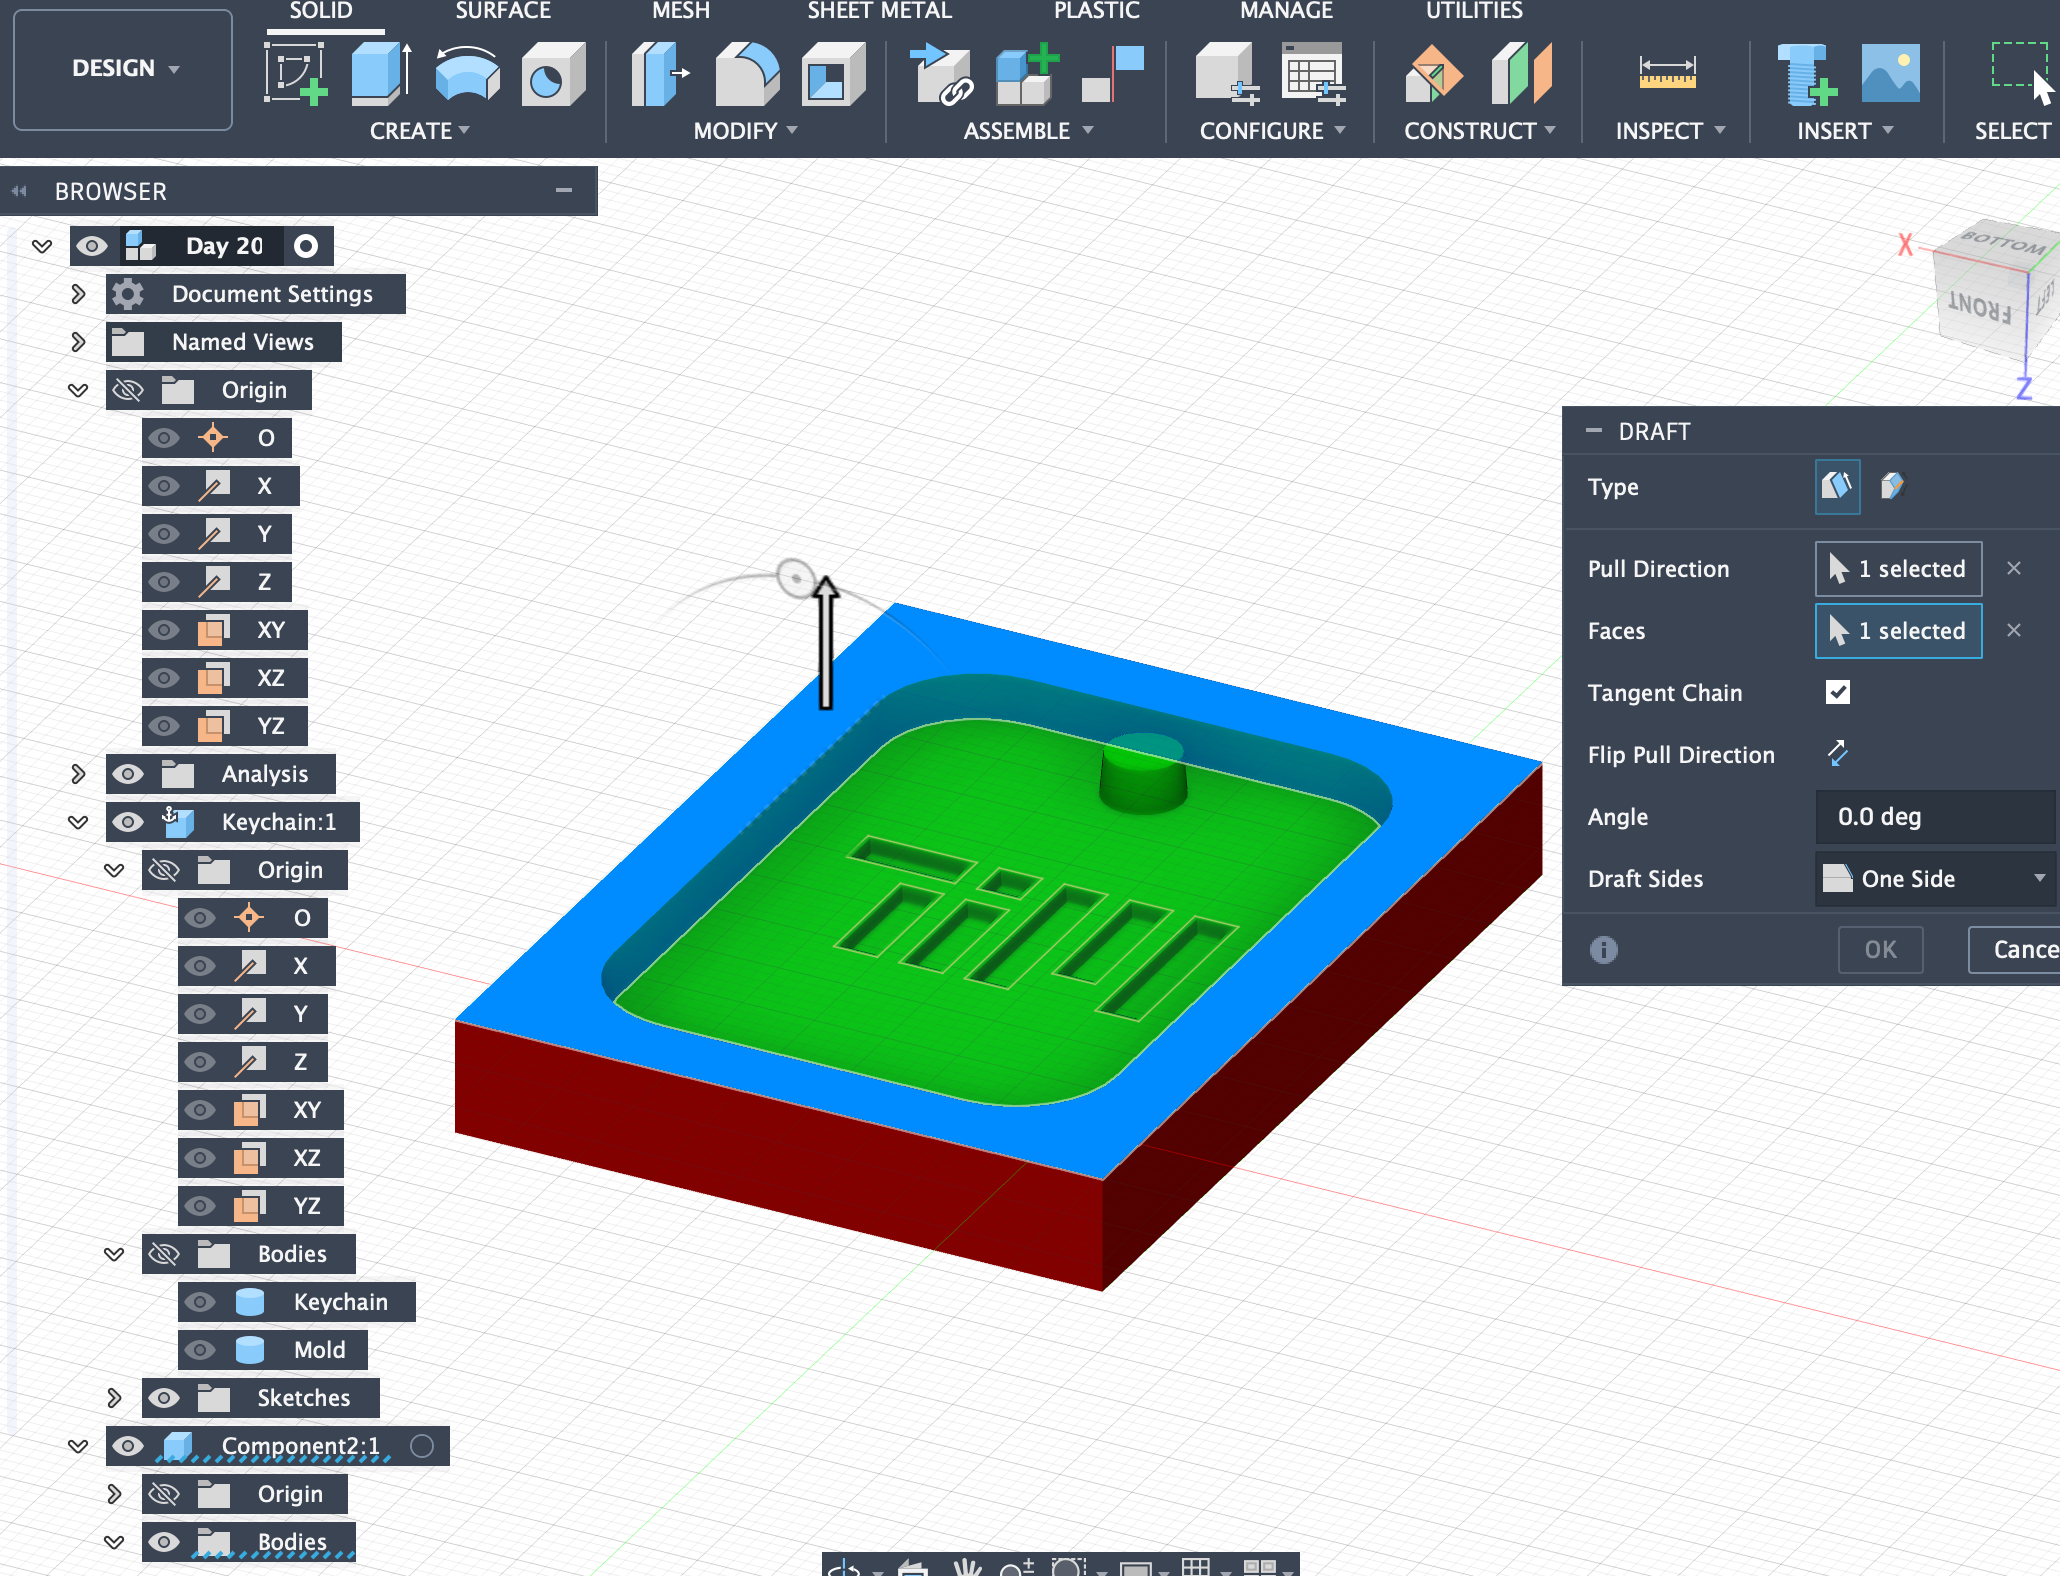The width and height of the screenshot is (2060, 1576).
Task: Clear the Pull Direction selection
Action: 2014,568
